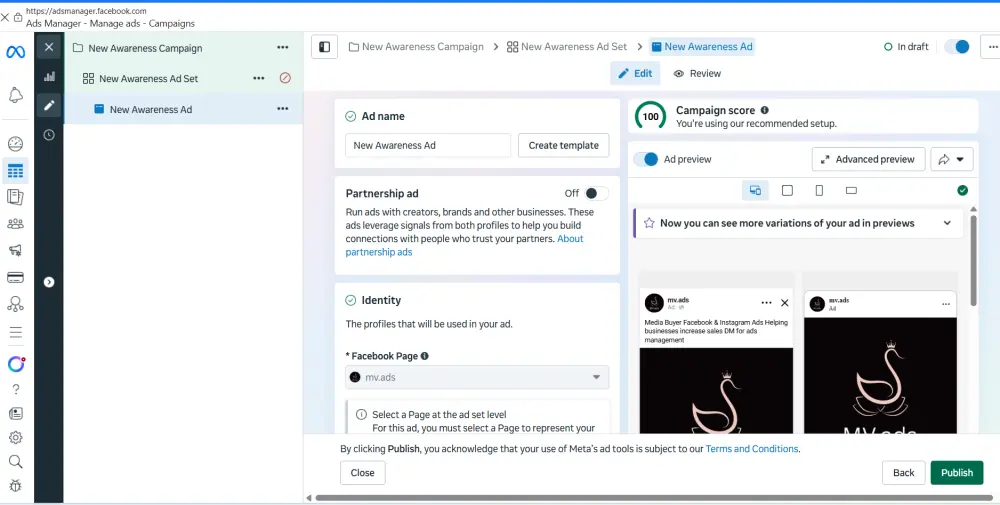The width and height of the screenshot is (1000, 505).
Task: Go to New Awareness Ad Set breadcrumb
Action: click(x=567, y=47)
